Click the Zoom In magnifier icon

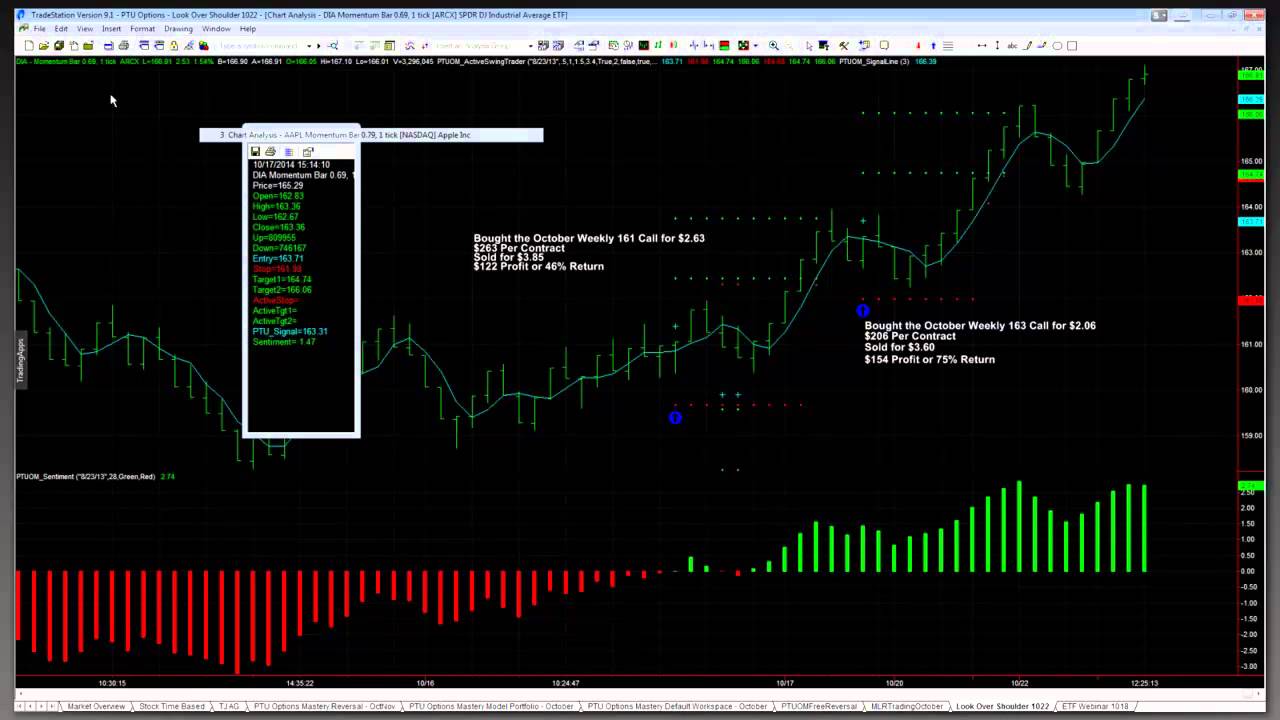point(773,46)
